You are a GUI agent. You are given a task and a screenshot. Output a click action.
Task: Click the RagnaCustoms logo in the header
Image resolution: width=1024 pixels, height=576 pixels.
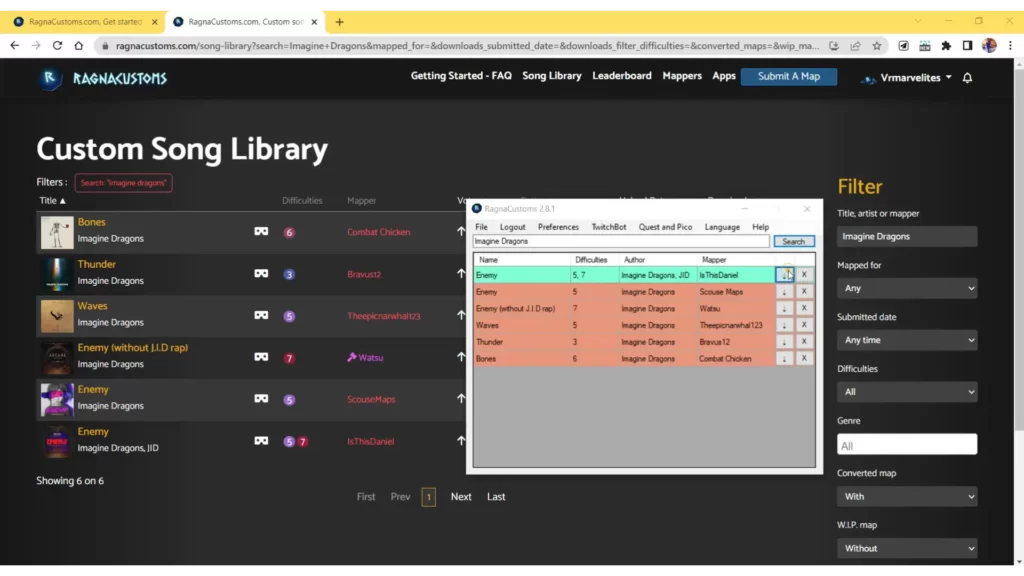click(103, 78)
